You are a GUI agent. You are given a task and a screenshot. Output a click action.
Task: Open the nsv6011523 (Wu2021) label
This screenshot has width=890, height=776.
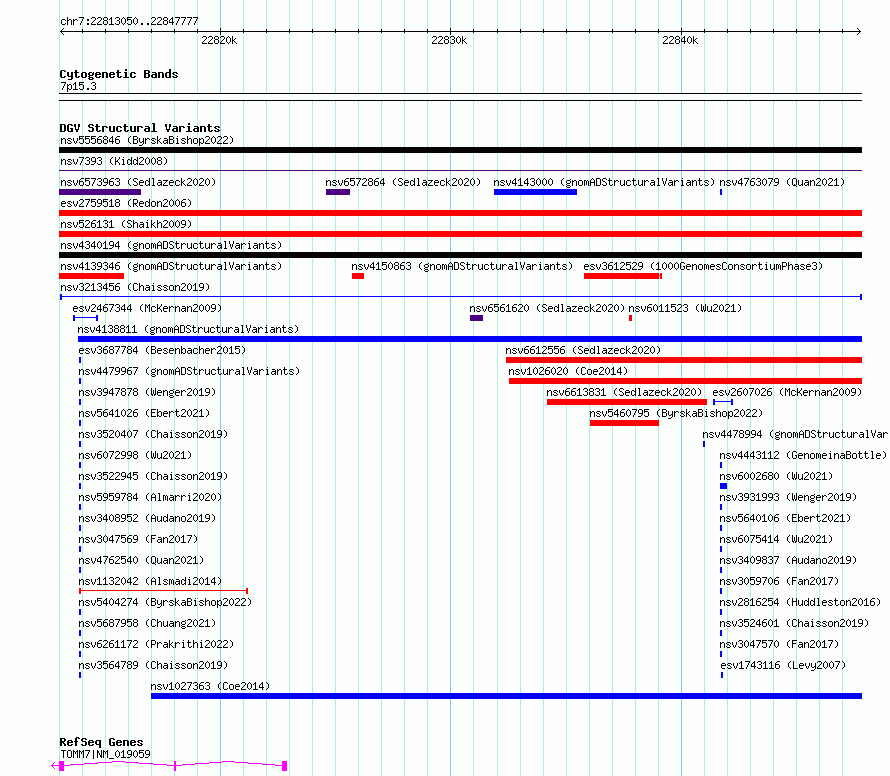tap(685, 308)
